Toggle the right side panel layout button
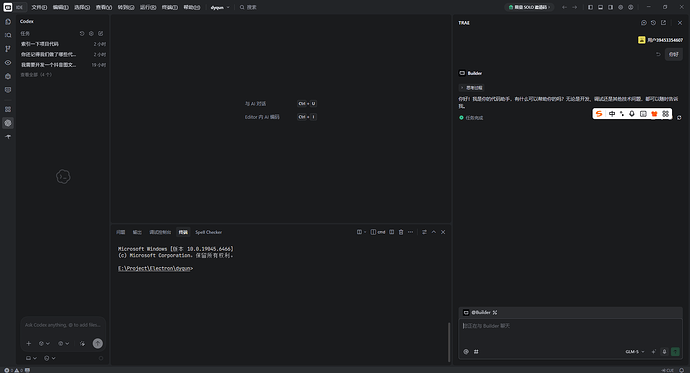This screenshot has width=690, height=373. click(610, 7)
